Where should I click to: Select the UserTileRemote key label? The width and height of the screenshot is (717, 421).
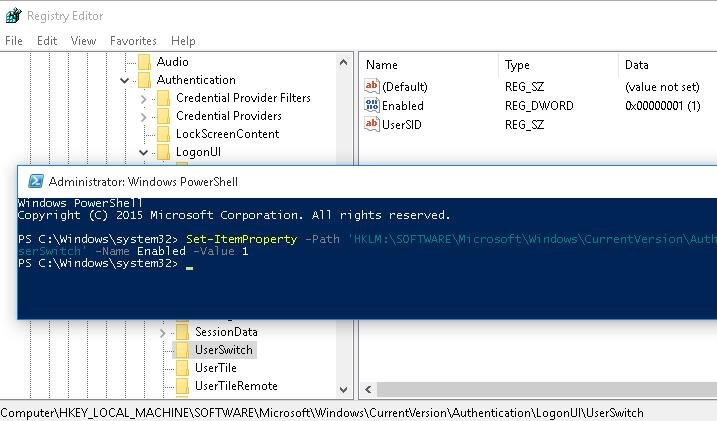[x=236, y=386]
